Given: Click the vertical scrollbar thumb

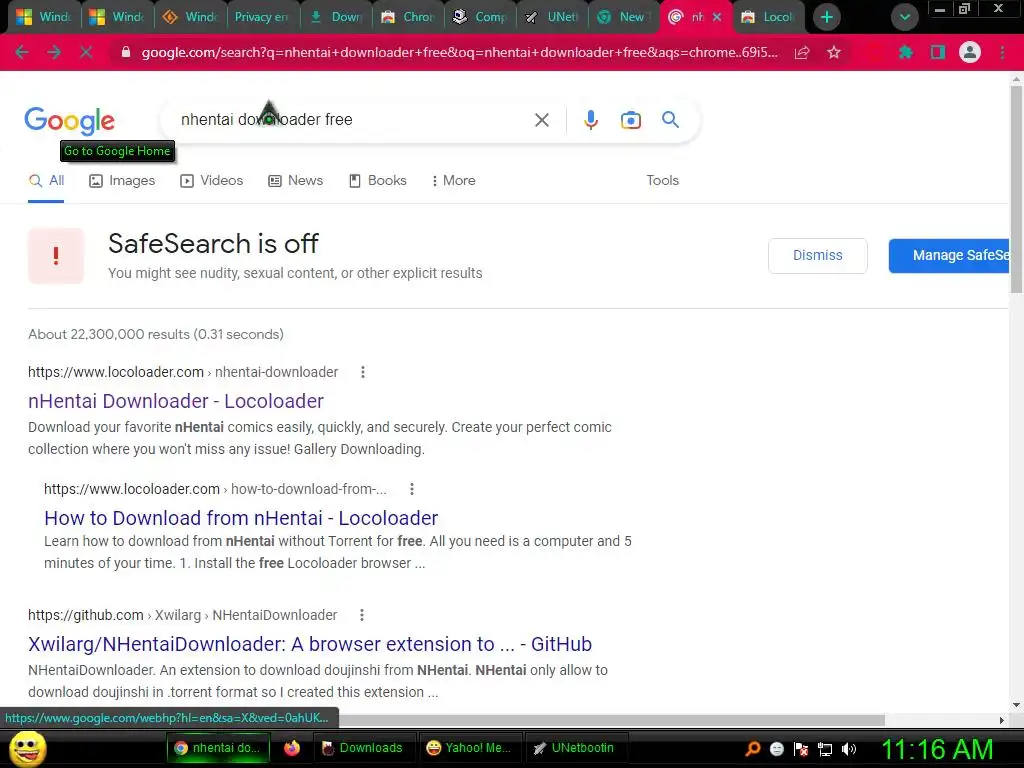Looking at the screenshot, I should point(1016,189).
